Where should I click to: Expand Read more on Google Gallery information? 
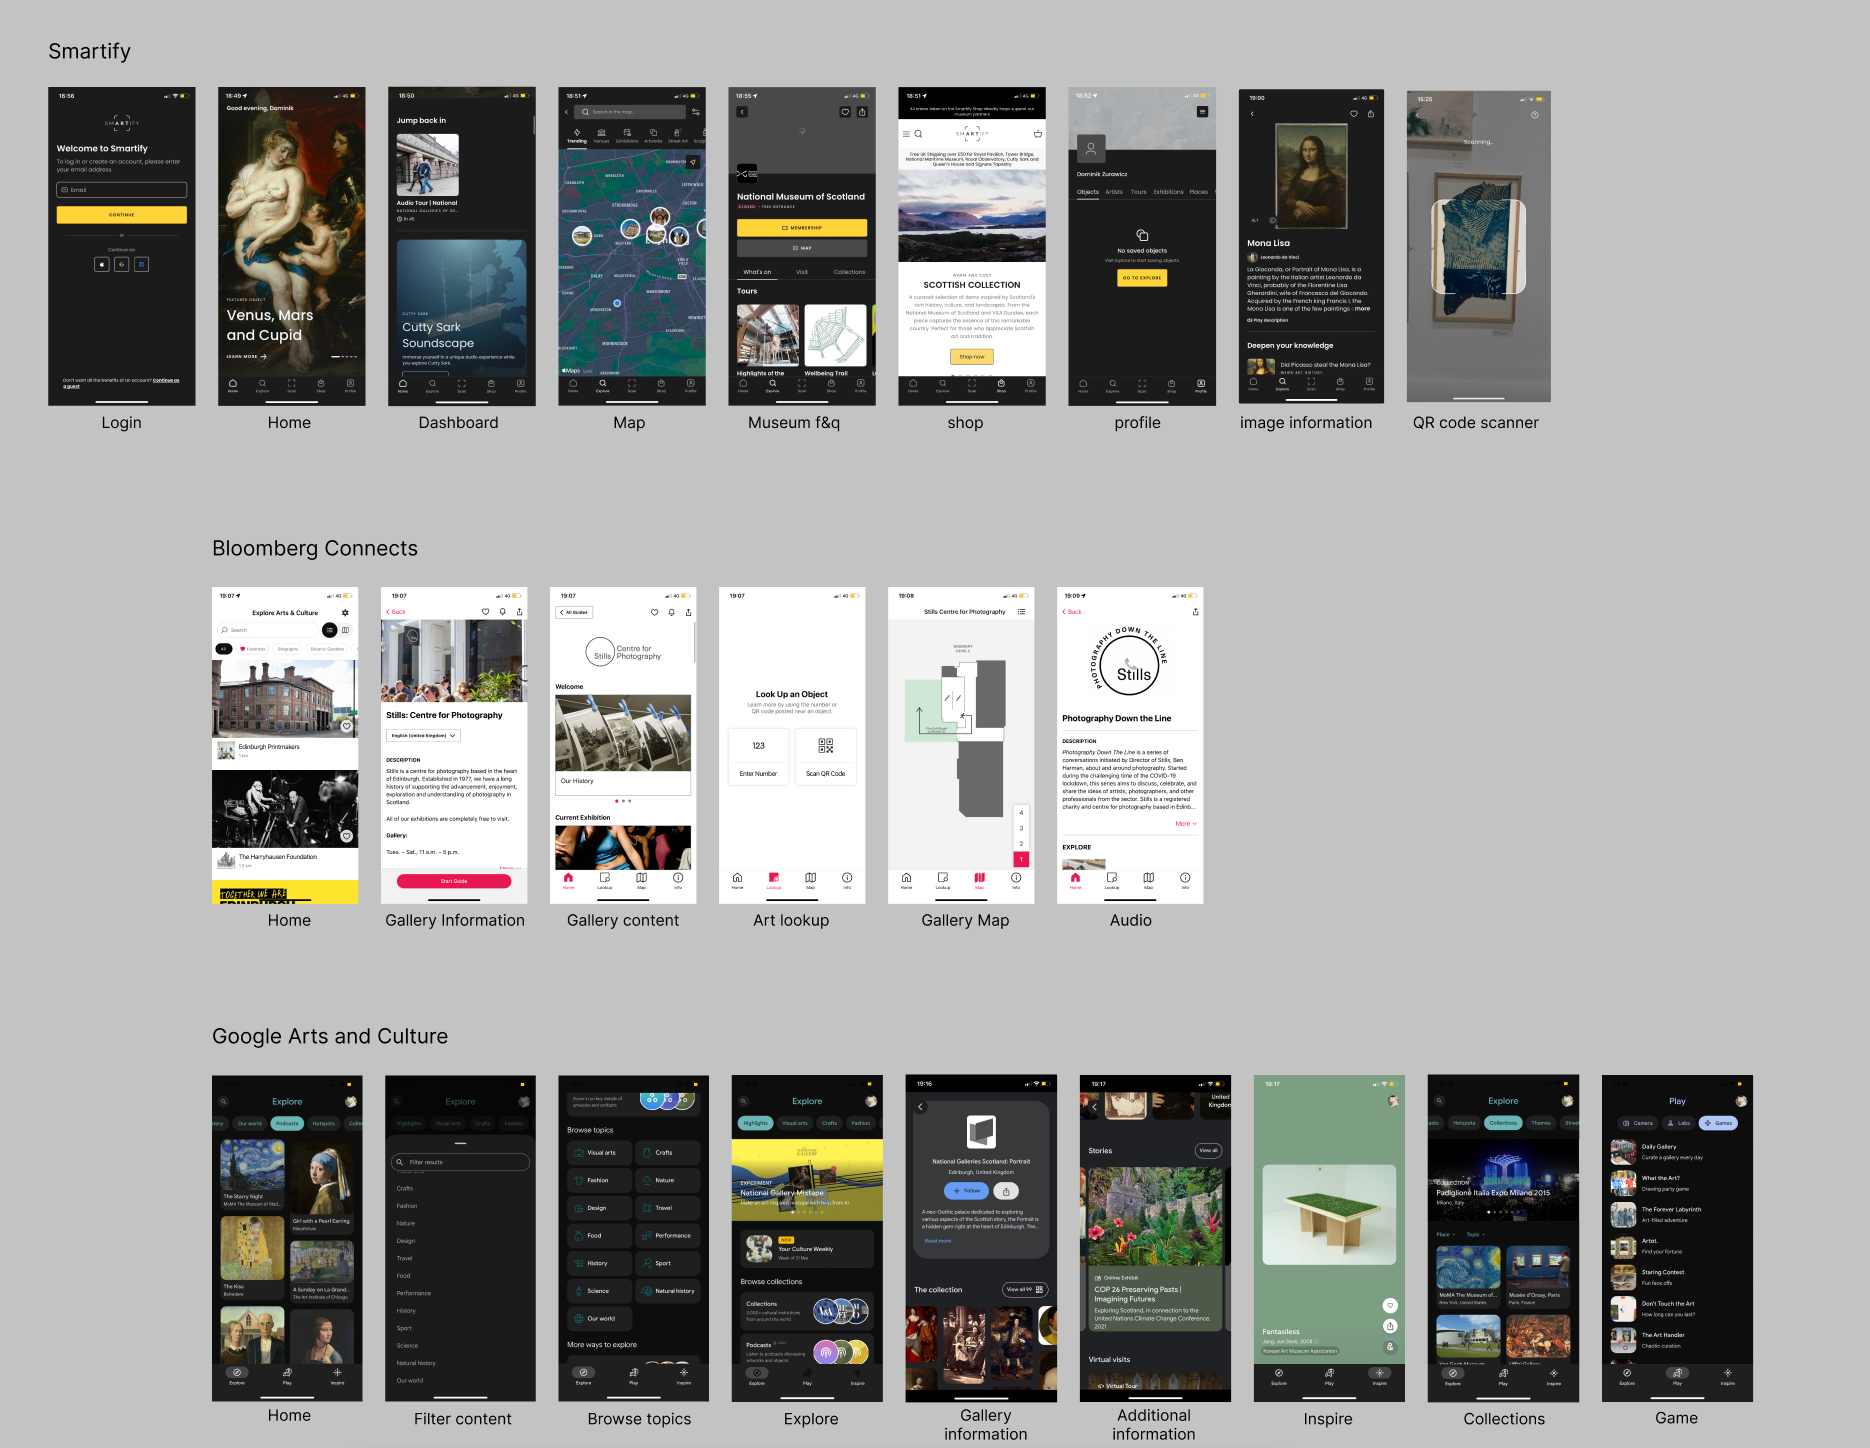[x=937, y=1241]
